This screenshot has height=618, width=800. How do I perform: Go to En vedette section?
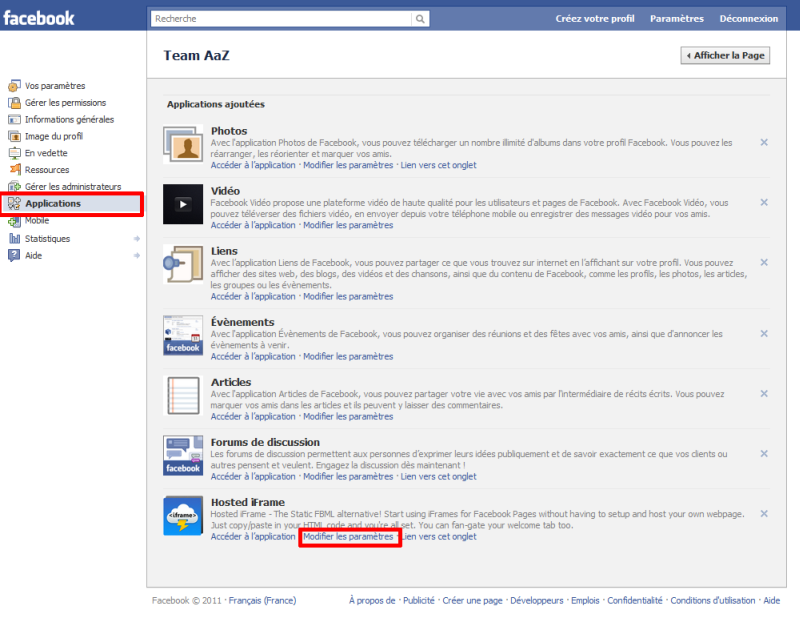click(46, 153)
